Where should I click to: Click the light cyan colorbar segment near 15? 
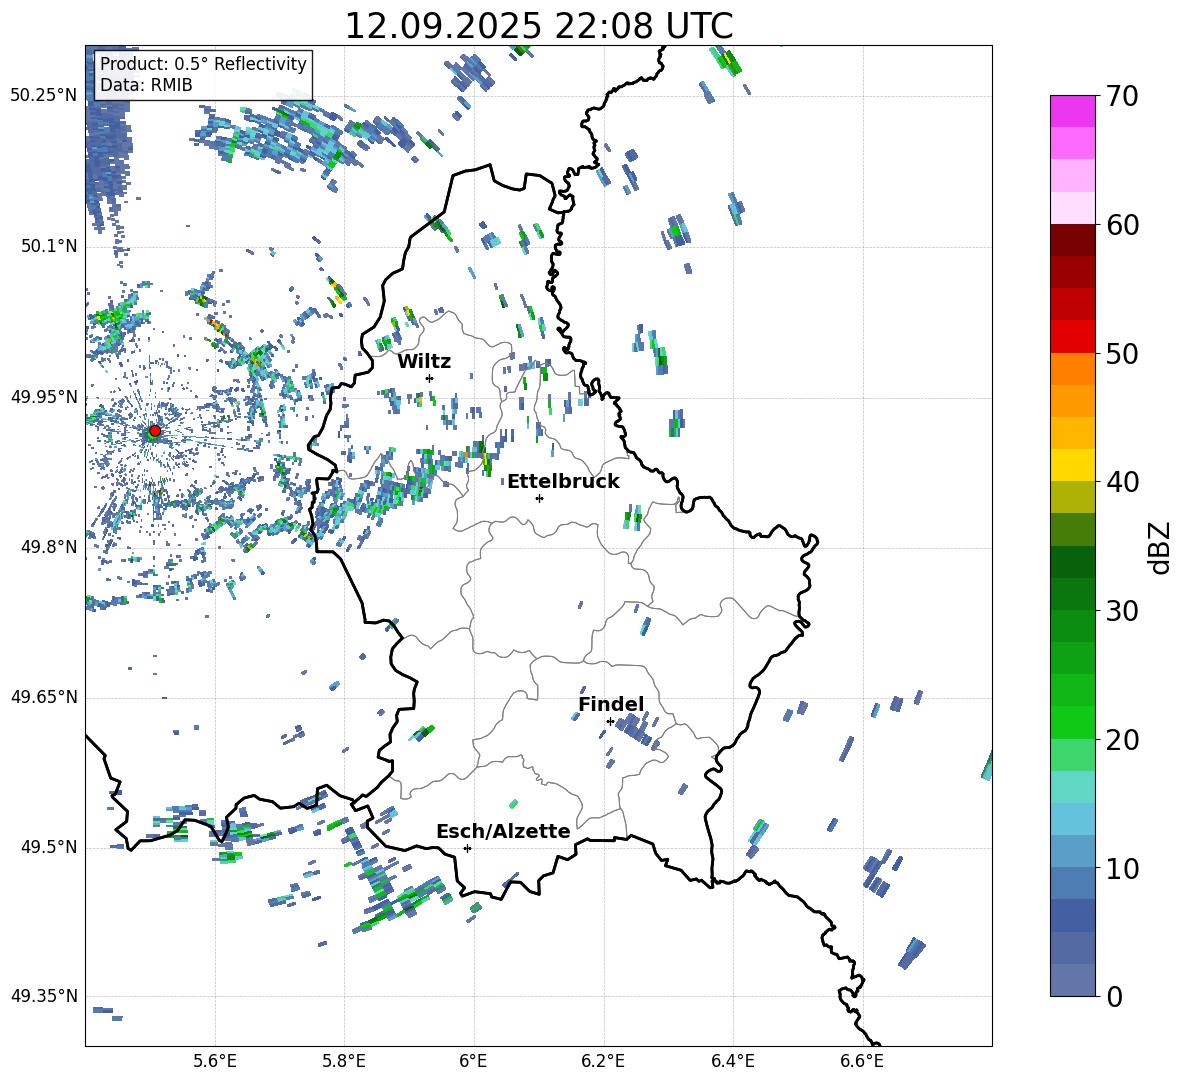coord(1072,787)
